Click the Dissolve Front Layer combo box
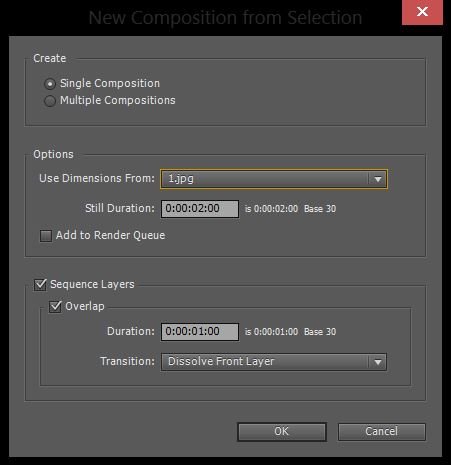The image size is (451, 465). pyautogui.click(x=274, y=362)
